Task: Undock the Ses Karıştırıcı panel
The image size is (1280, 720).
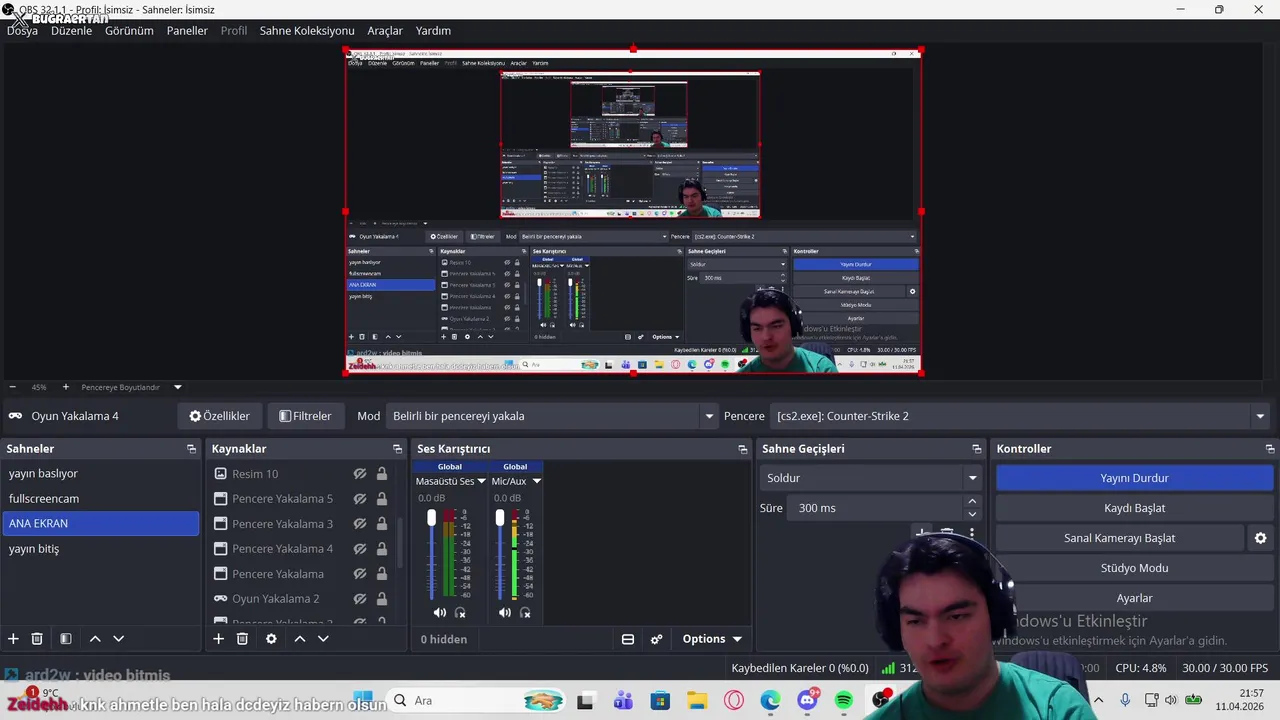Action: pyautogui.click(x=742, y=449)
